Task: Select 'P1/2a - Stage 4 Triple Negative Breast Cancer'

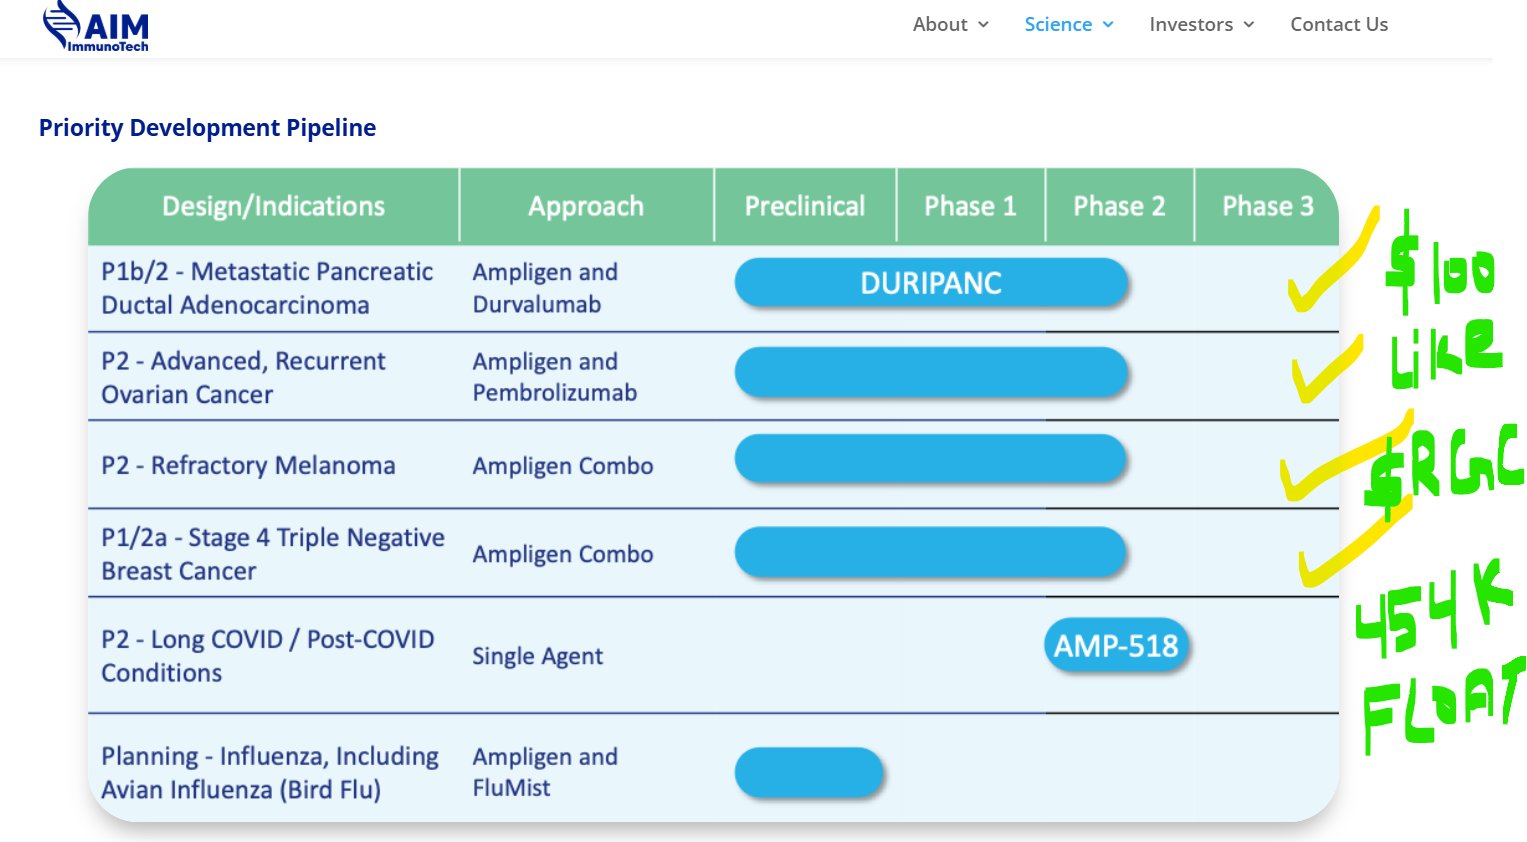Action: point(273,554)
